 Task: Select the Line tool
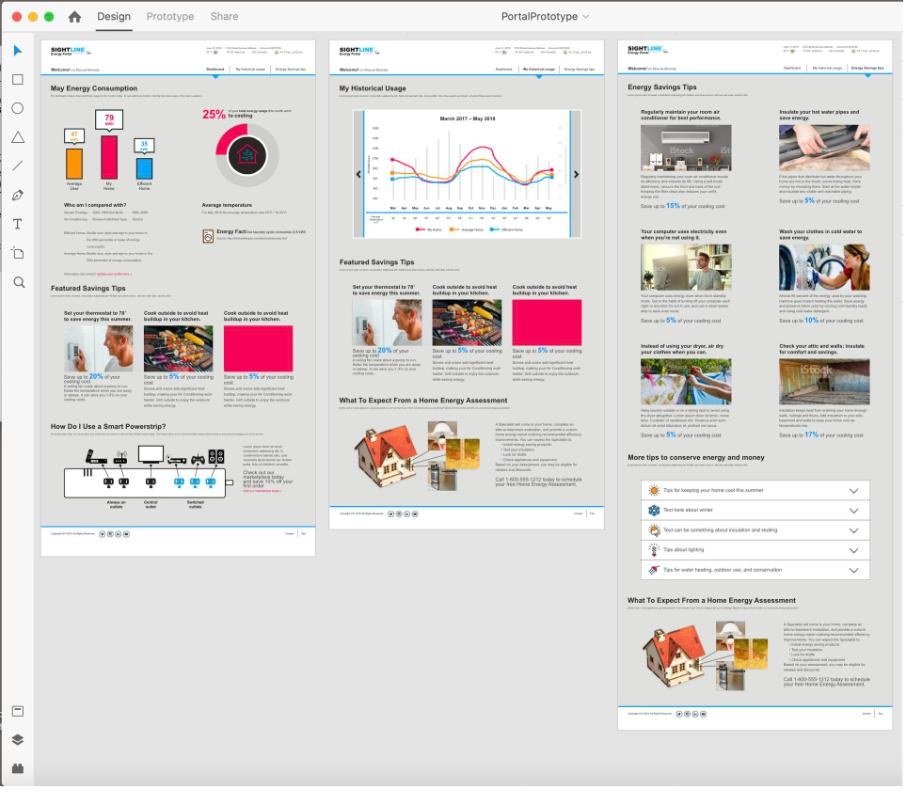(x=18, y=166)
